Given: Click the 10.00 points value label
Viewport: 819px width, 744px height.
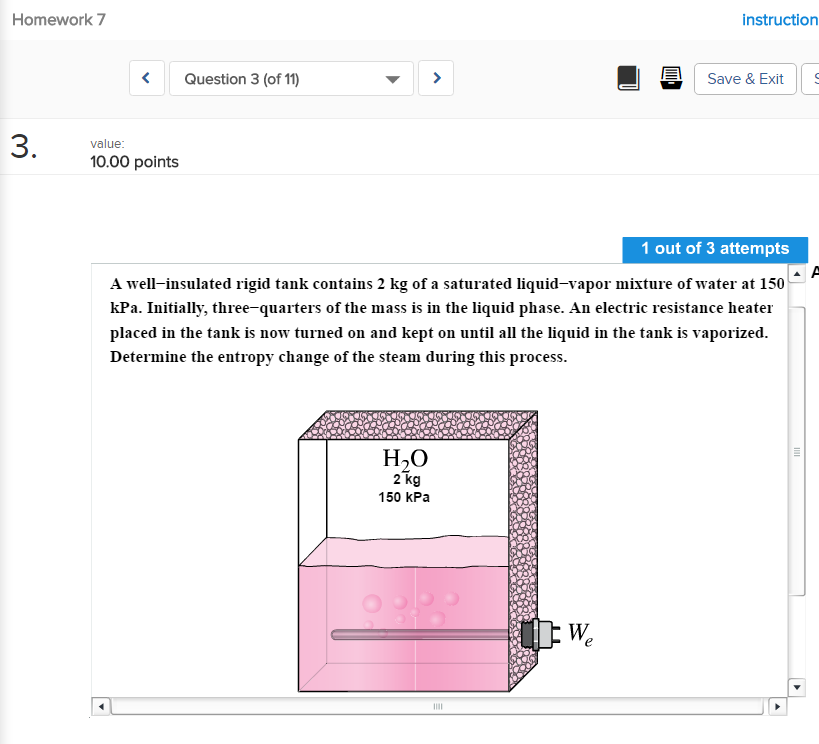Looking at the screenshot, I should 134,161.
